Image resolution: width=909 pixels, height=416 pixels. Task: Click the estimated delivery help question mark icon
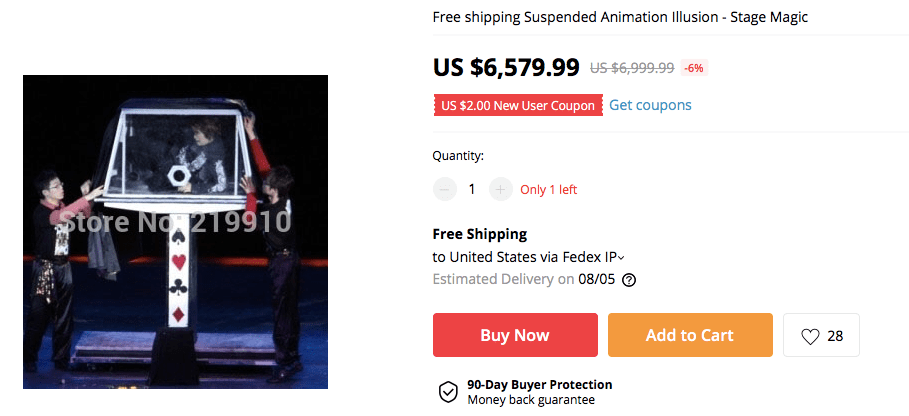tap(629, 280)
